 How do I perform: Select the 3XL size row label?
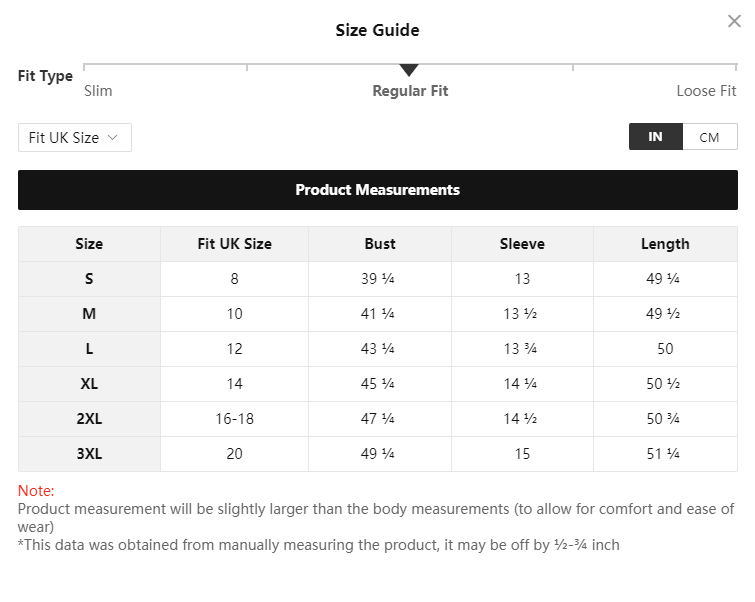tap(89, 454)
